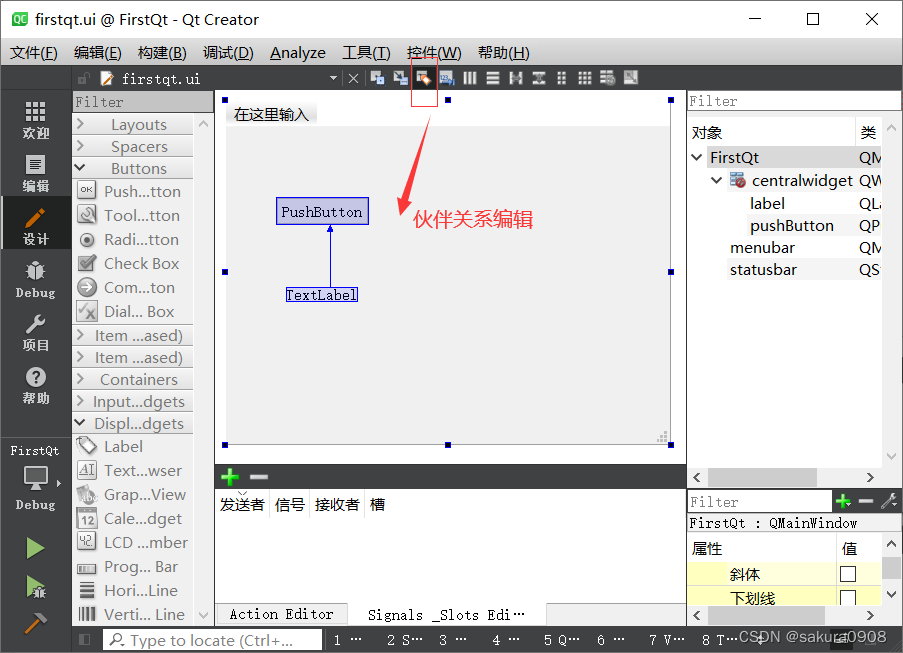903x653 pixels.
Task: Select the Edit Tab Order icon
Action: click(446, 78)
